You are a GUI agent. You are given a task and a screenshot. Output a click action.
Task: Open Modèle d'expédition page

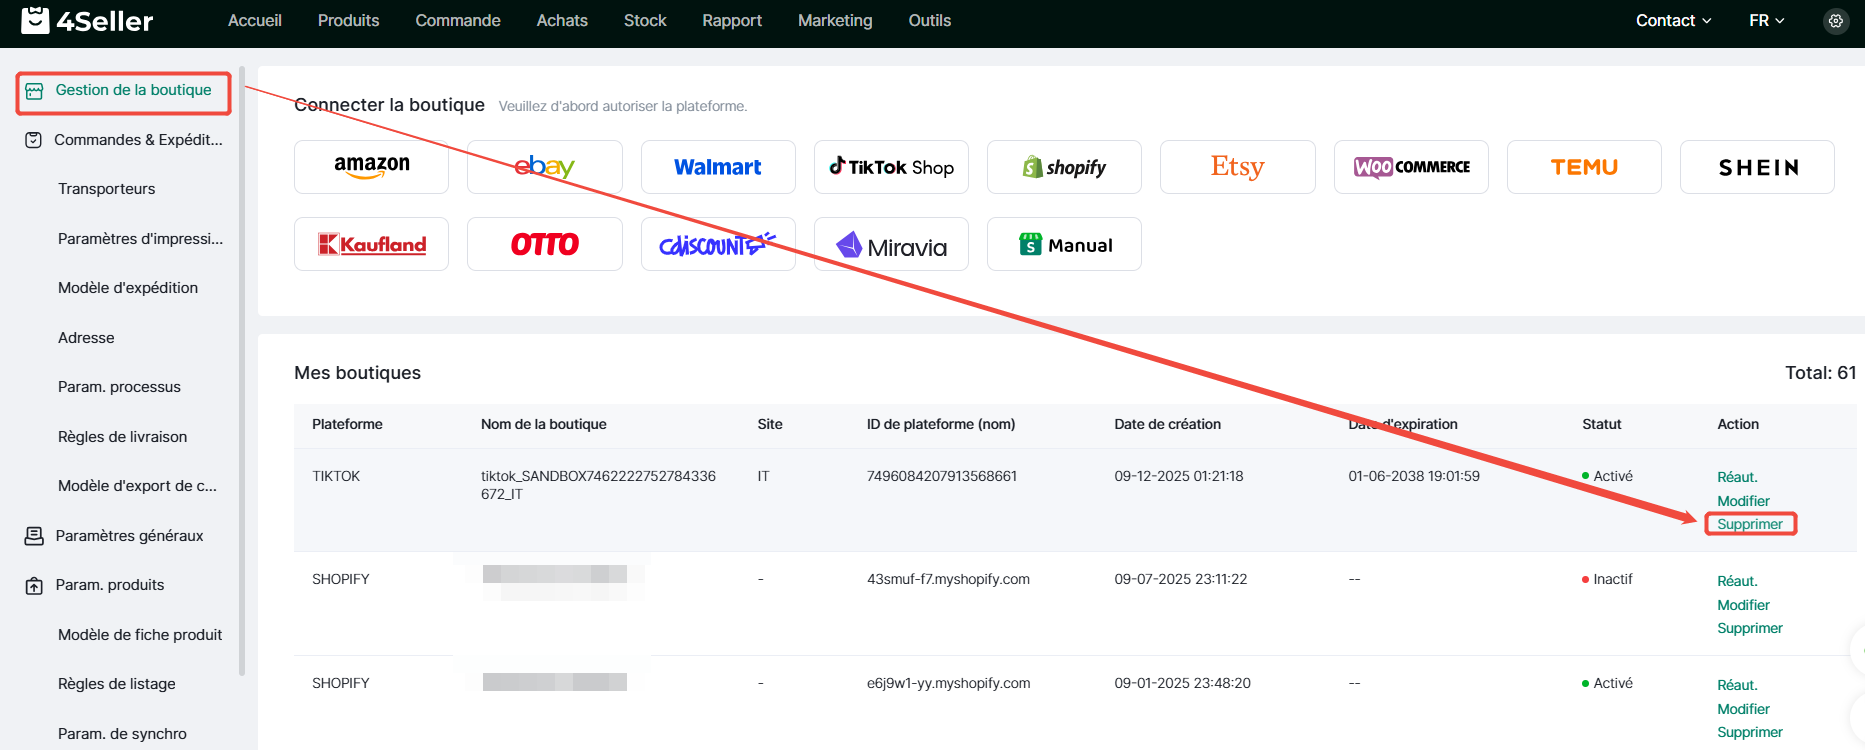click(x=128, y=288)
